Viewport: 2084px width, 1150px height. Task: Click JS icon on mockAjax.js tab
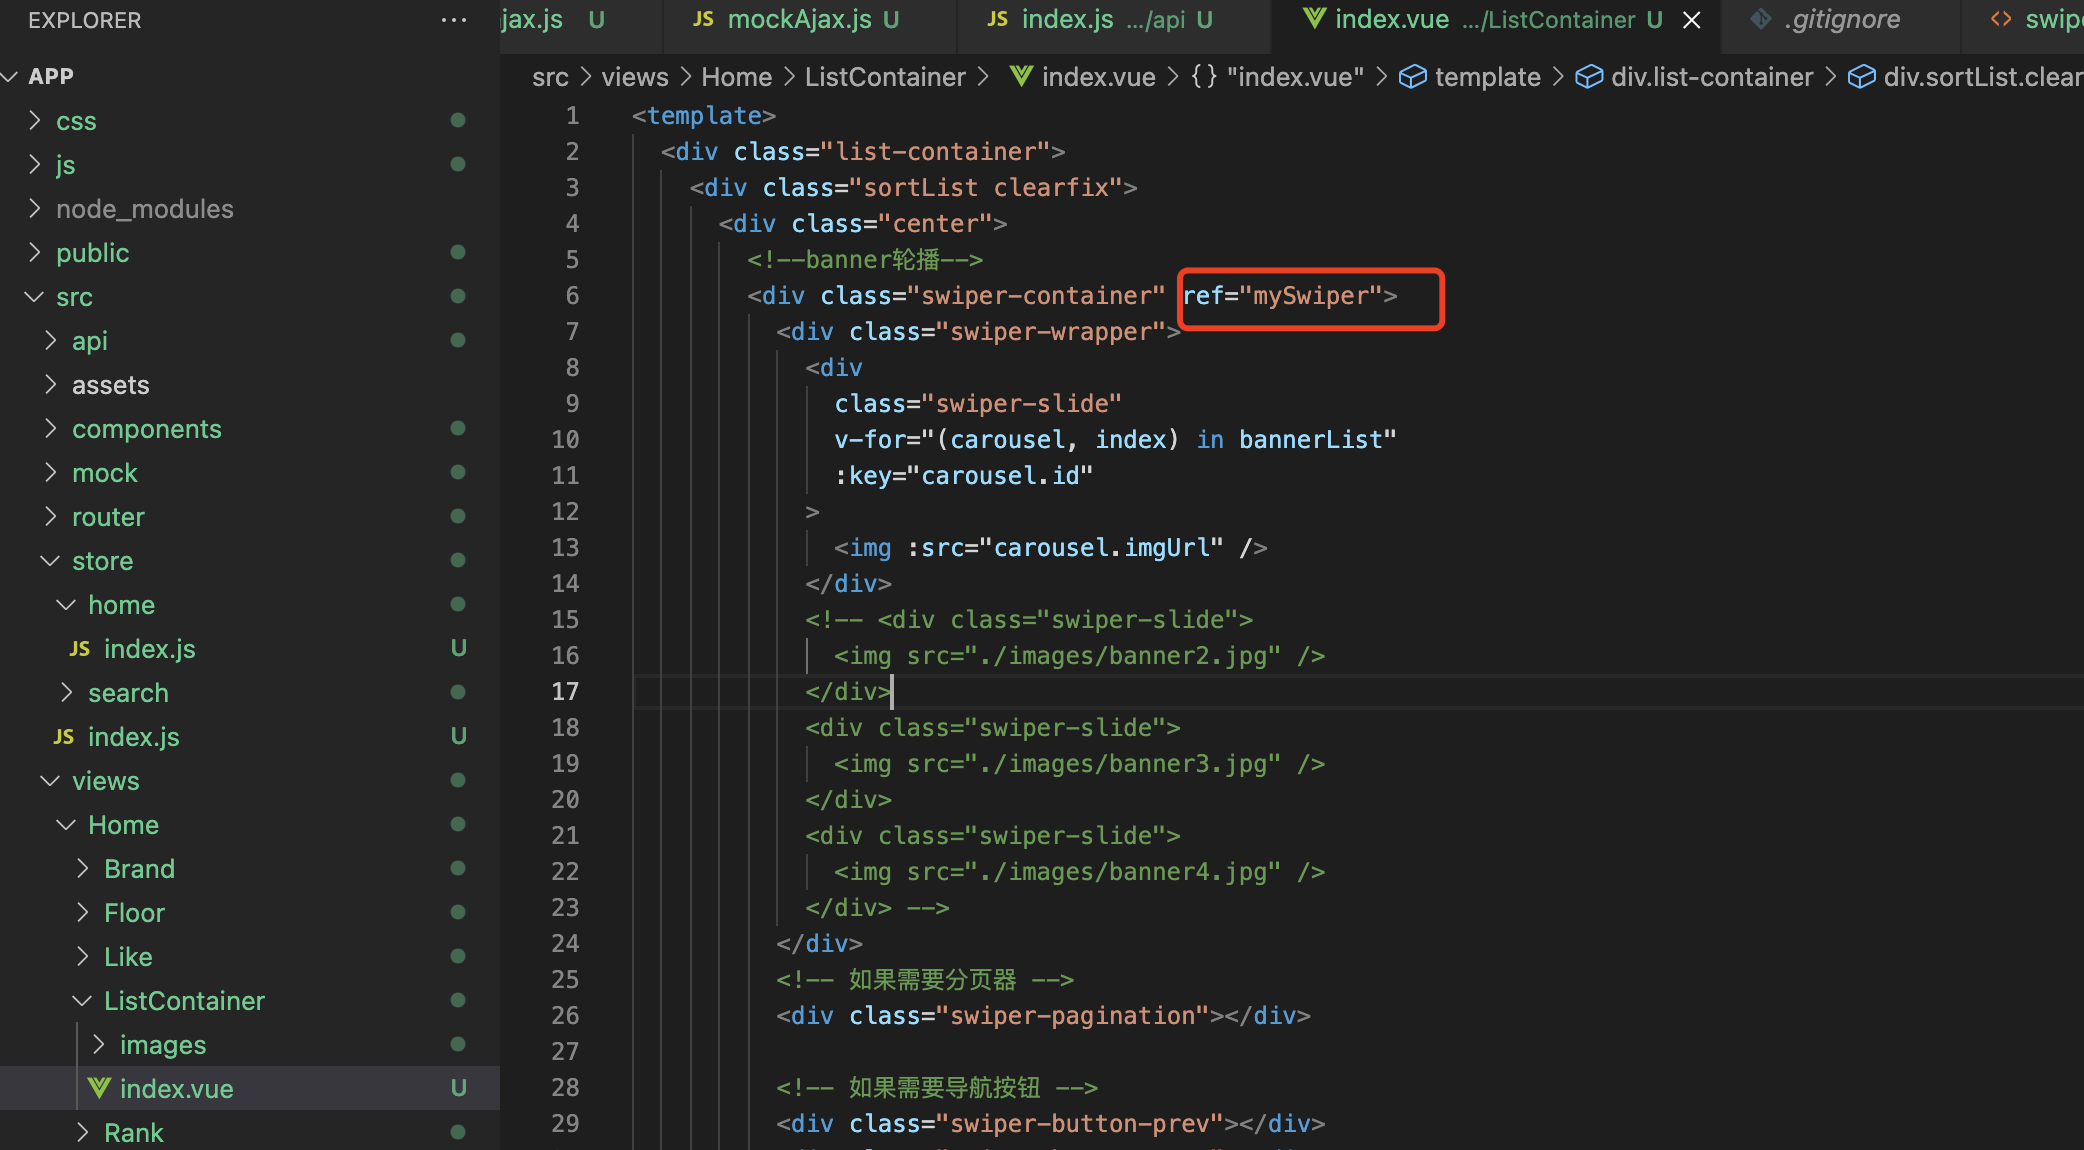point(704,19)
